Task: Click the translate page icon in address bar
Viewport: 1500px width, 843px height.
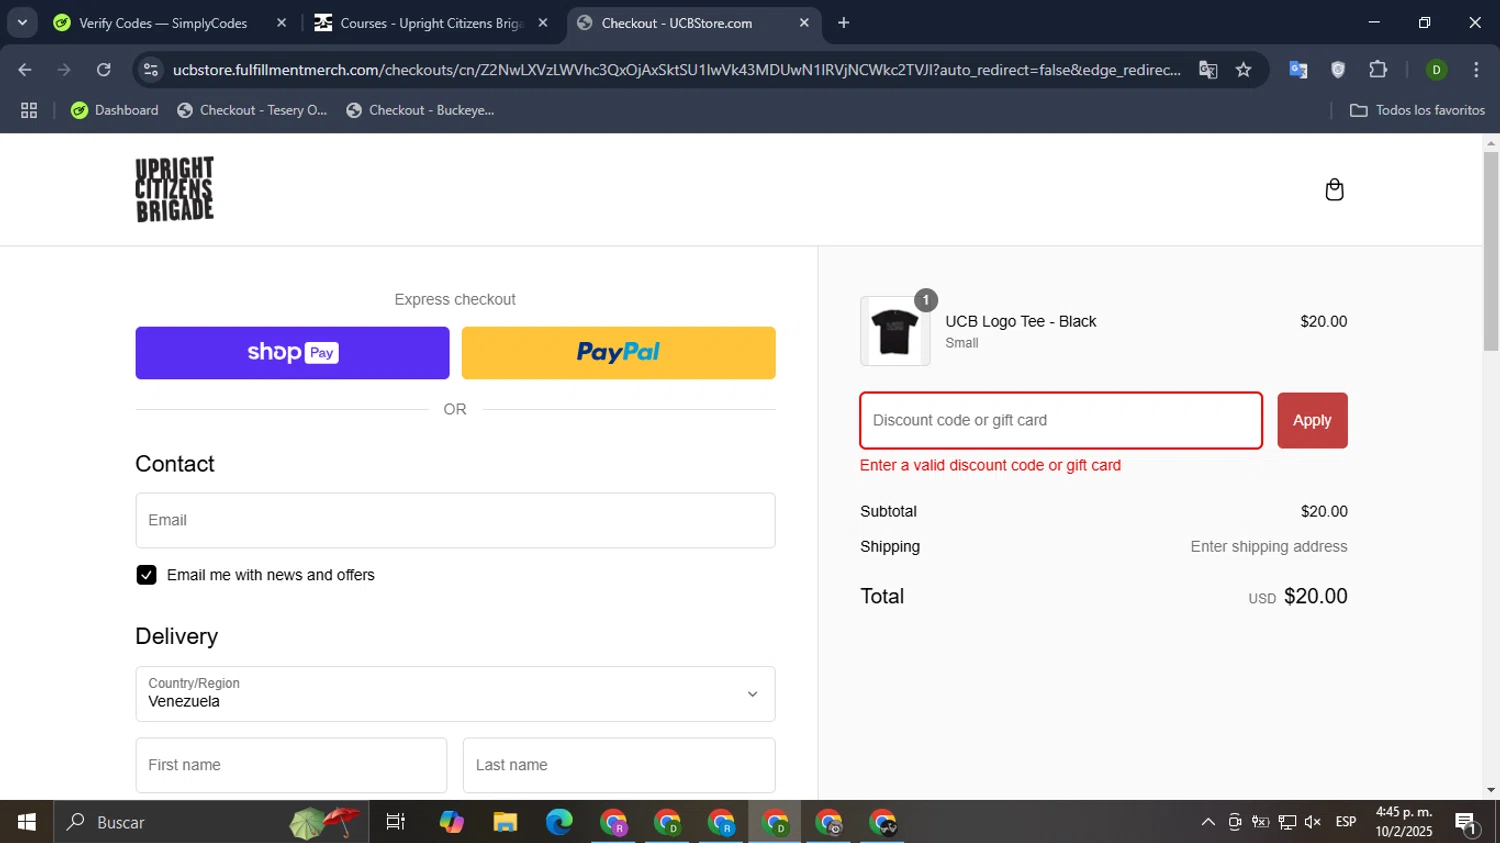Action: point(1208,70)
